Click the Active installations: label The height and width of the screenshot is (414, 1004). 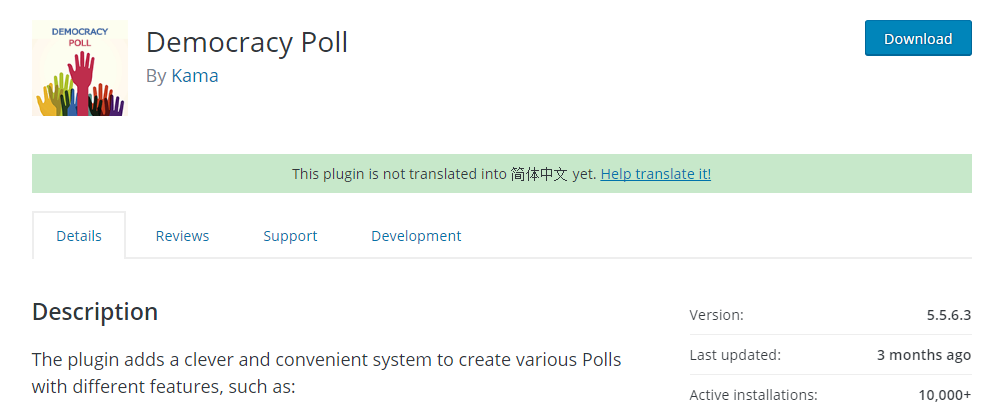[x=754, y=395]
